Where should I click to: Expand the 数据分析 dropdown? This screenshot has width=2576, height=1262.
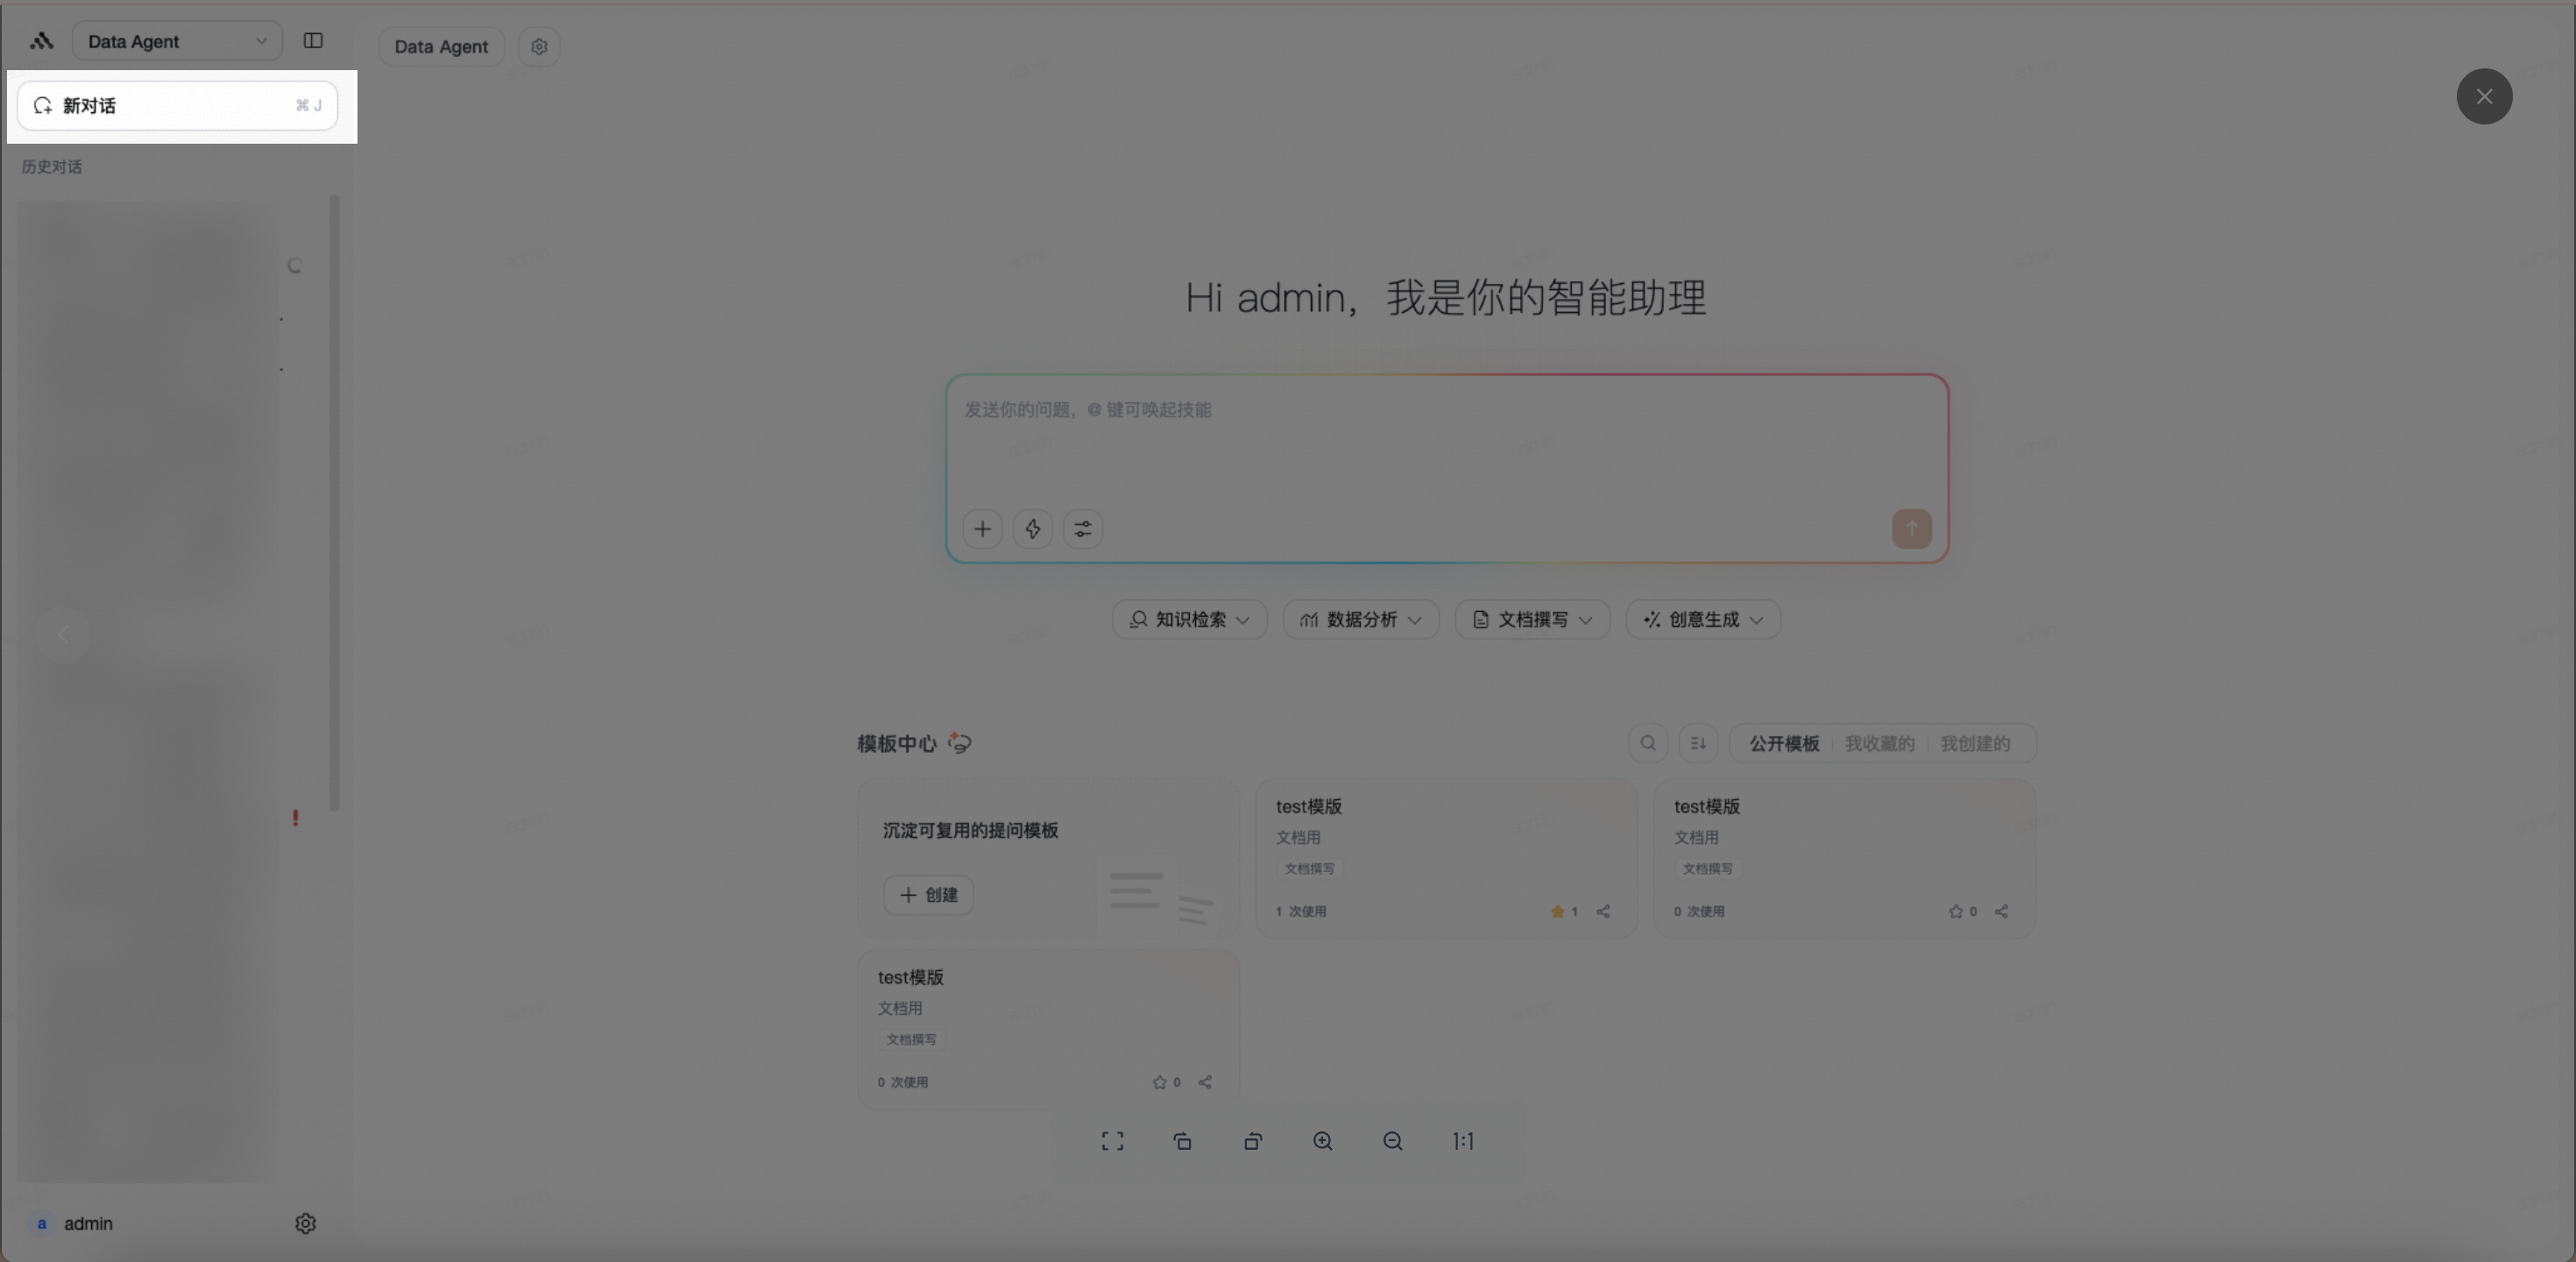coord(1360,619)
